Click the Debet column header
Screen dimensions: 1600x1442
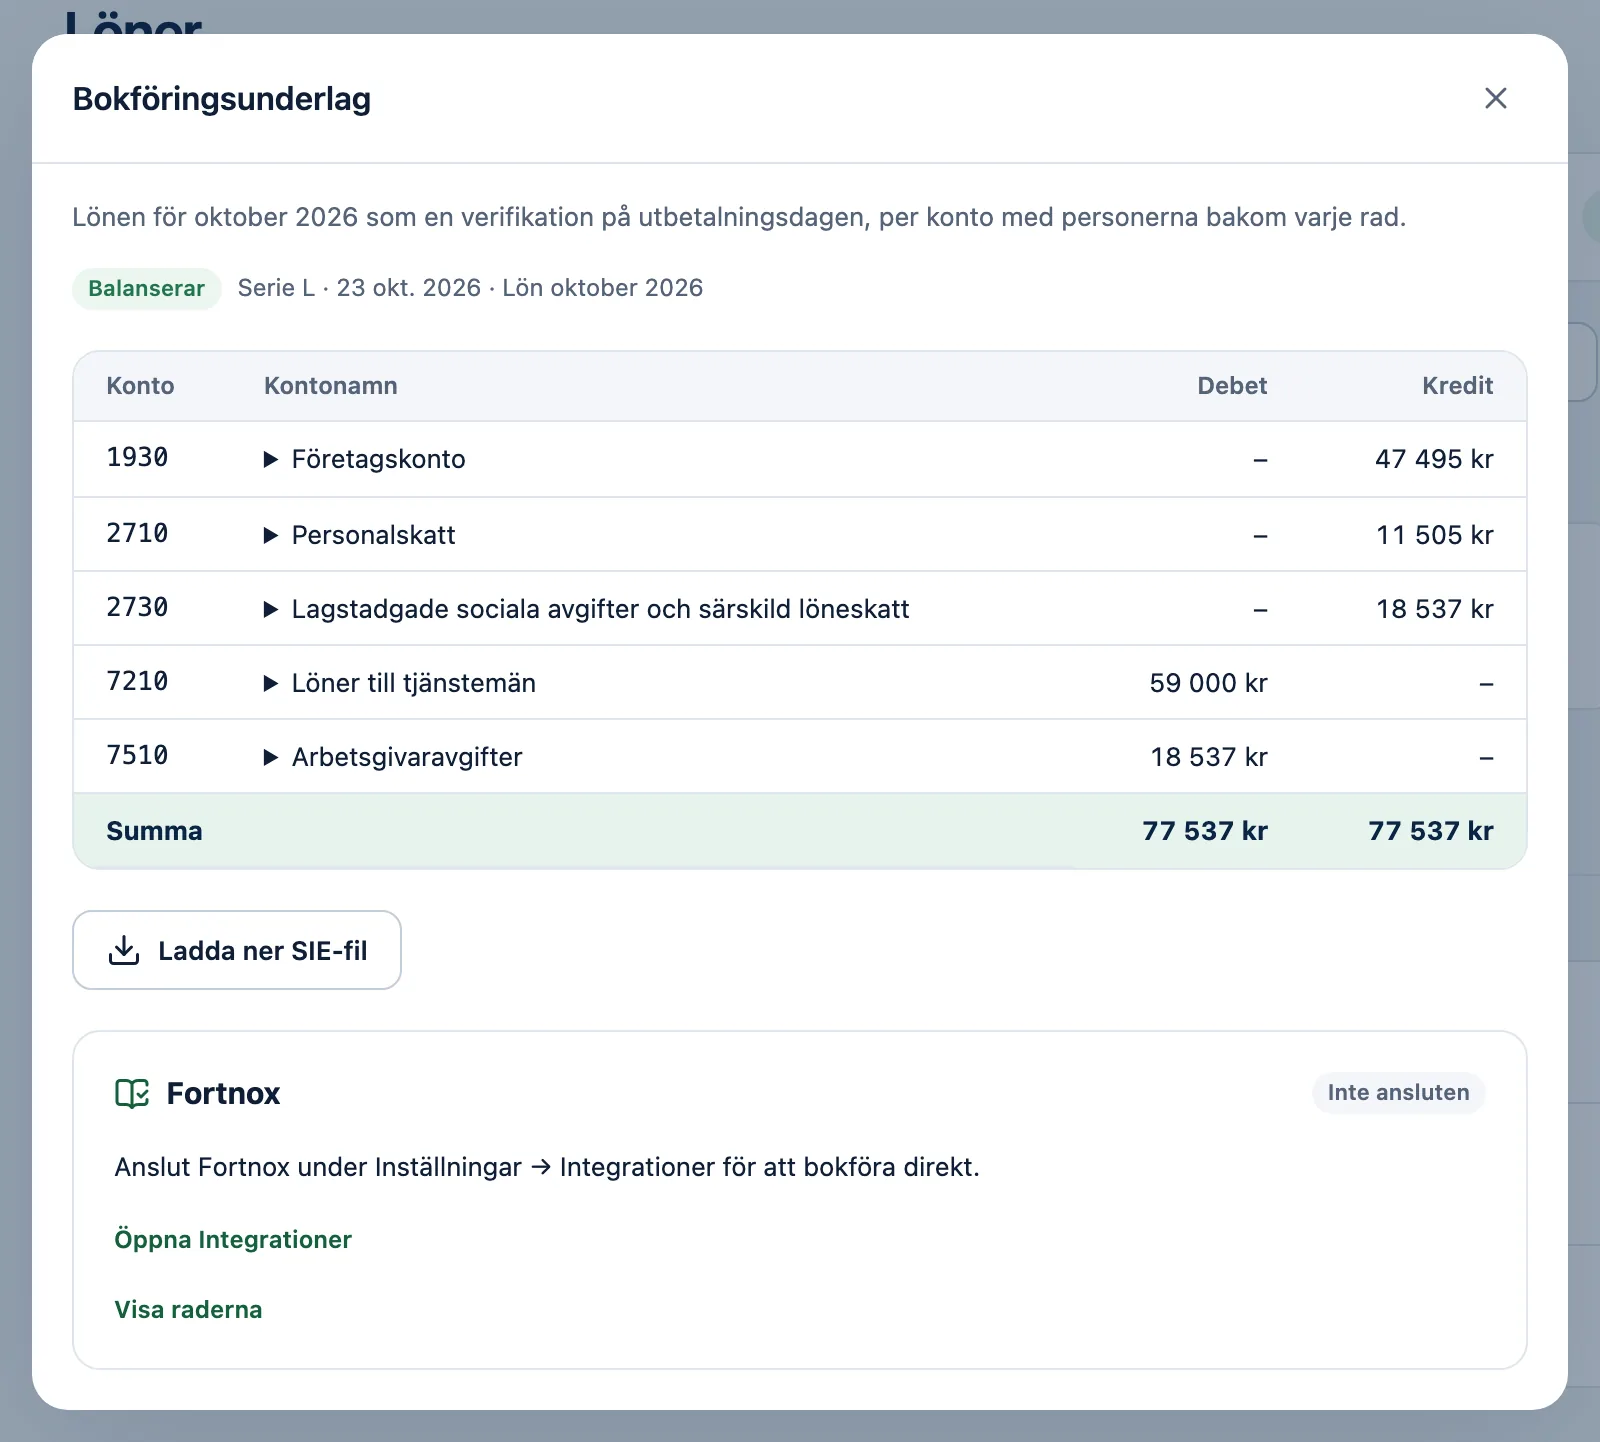(x=1232, y=385)
